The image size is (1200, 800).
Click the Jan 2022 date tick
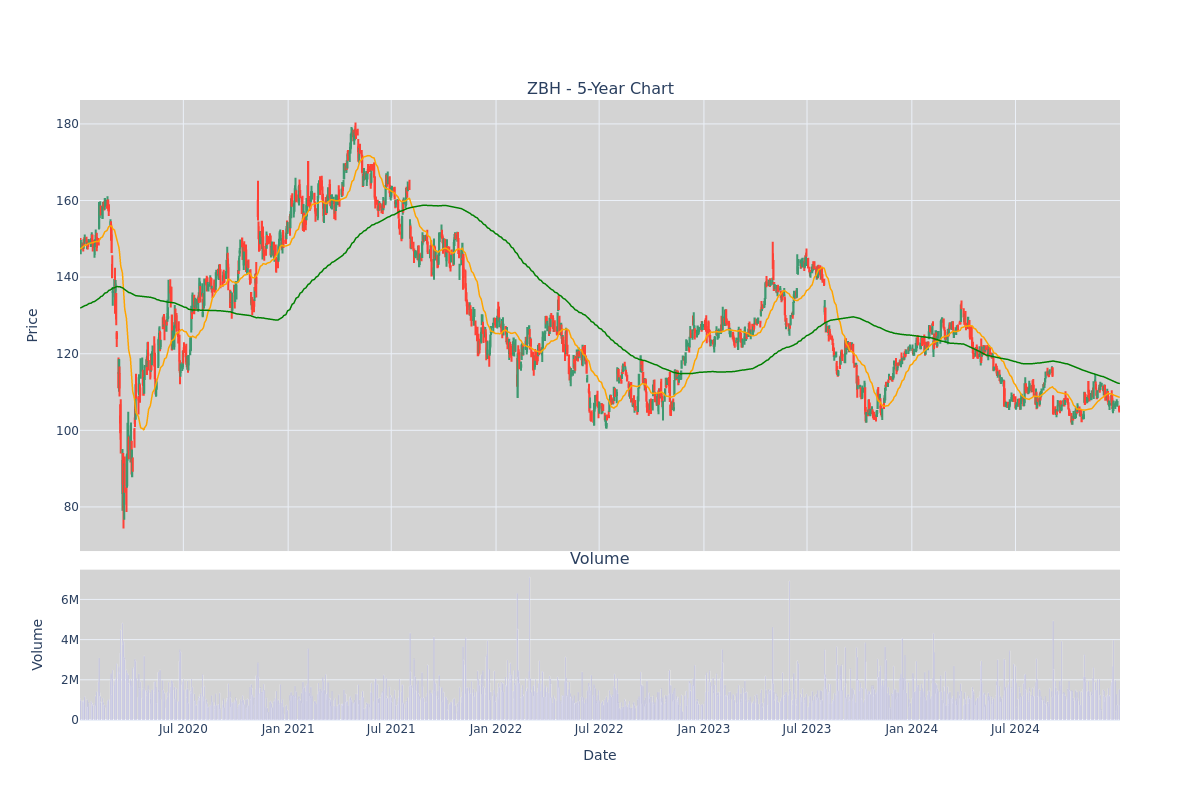[496, 729]
